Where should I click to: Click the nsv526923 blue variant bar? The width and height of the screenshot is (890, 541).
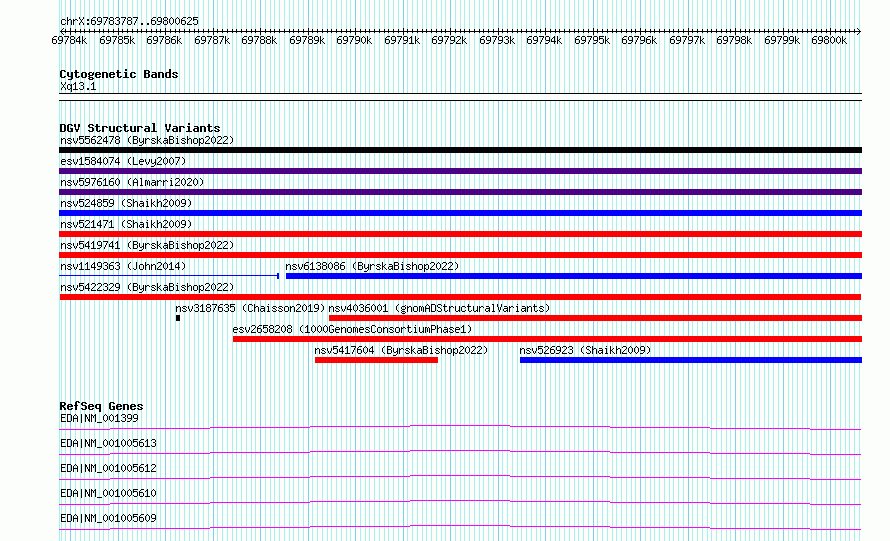coord(691,360)
